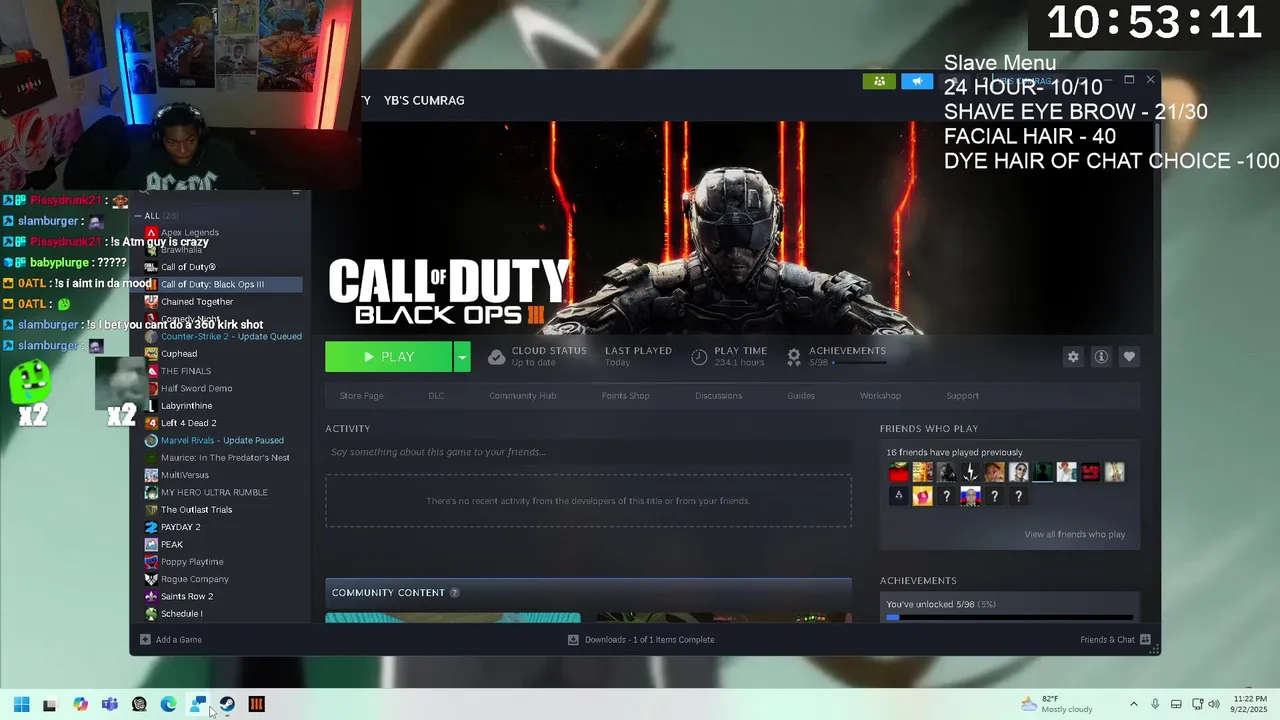
Task: Select Half Sword Demo in library
Action: coord(218,388)
